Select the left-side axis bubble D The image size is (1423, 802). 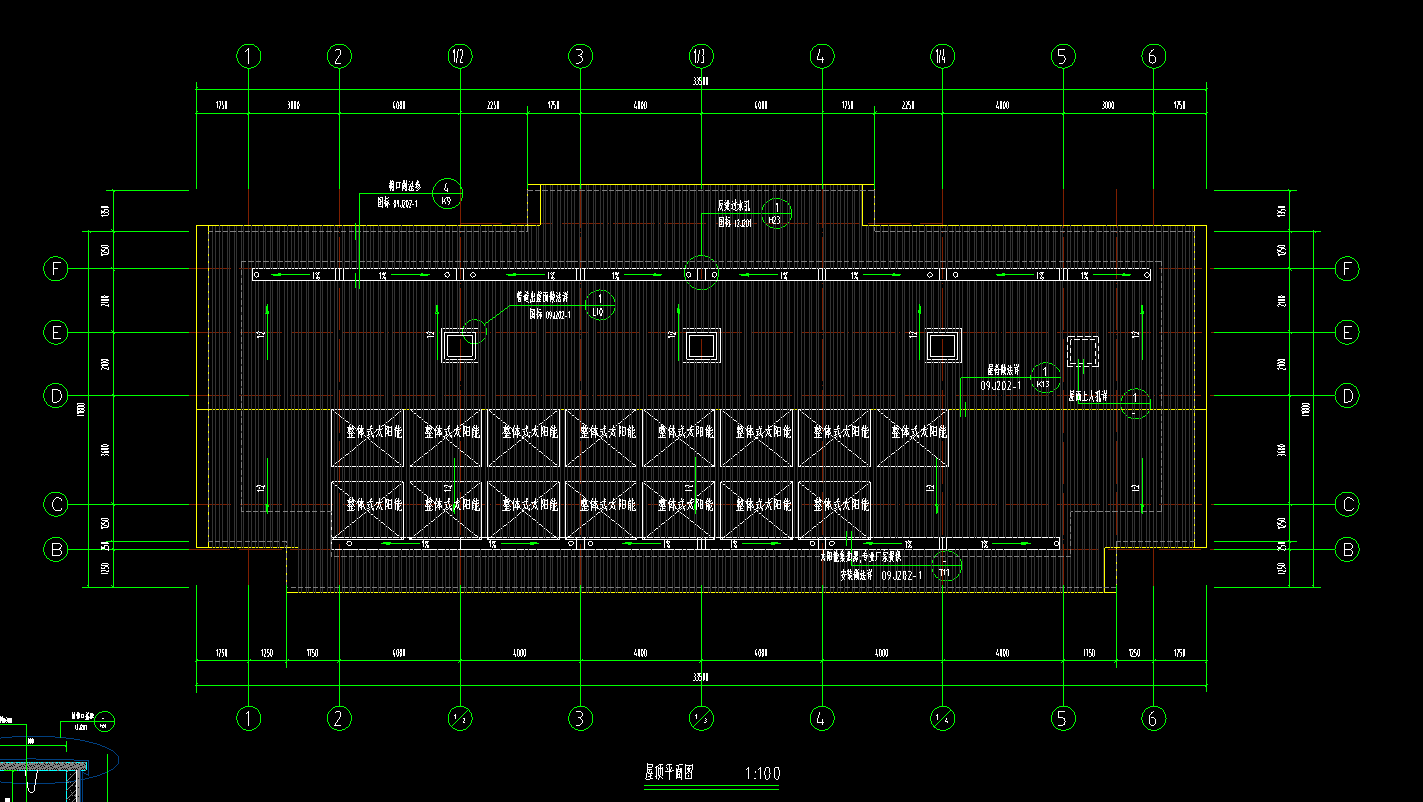[x=56, y=396]
